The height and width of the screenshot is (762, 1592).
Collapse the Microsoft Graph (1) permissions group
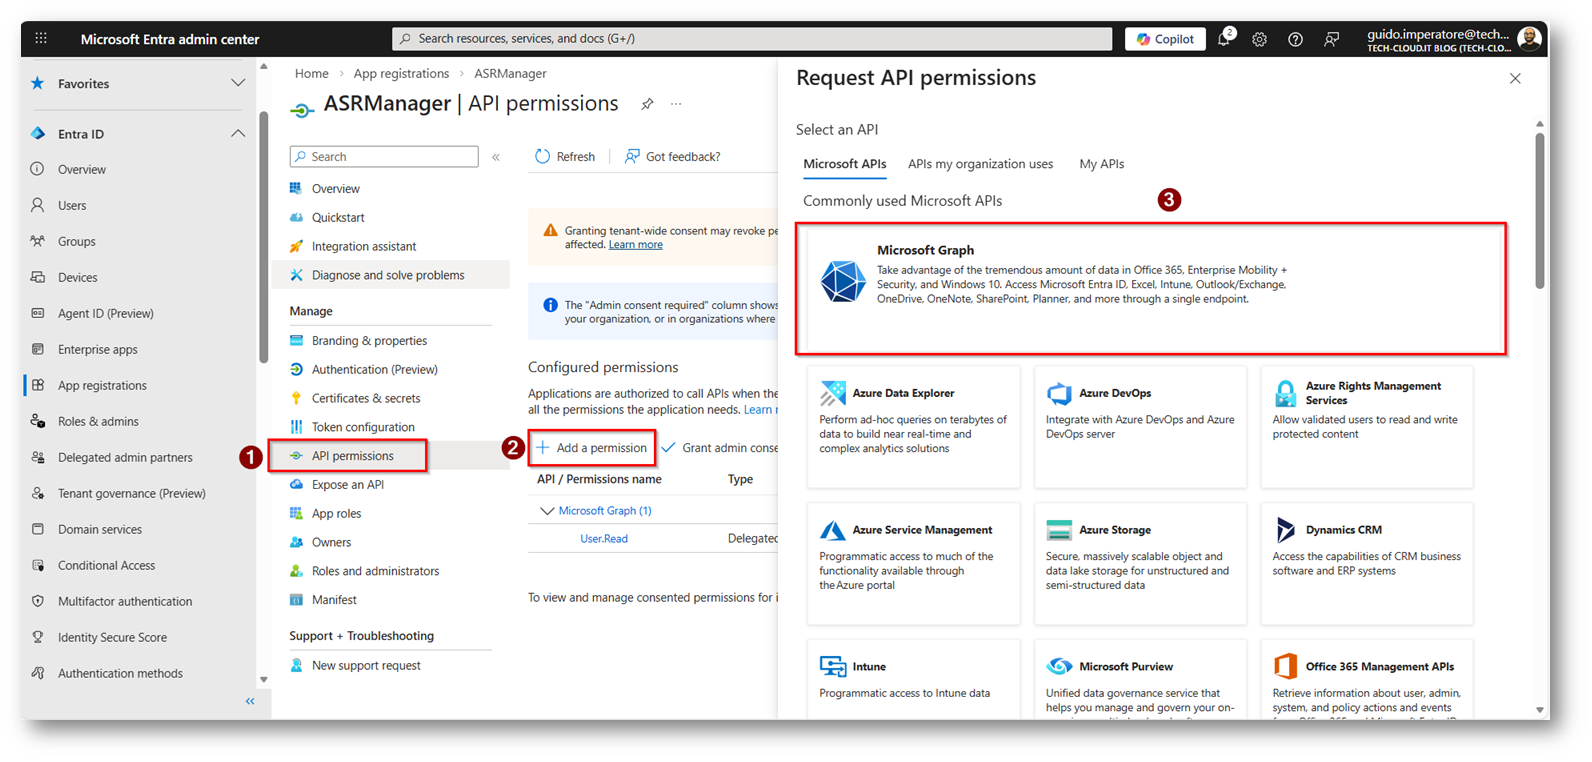(x=546, y=511)
